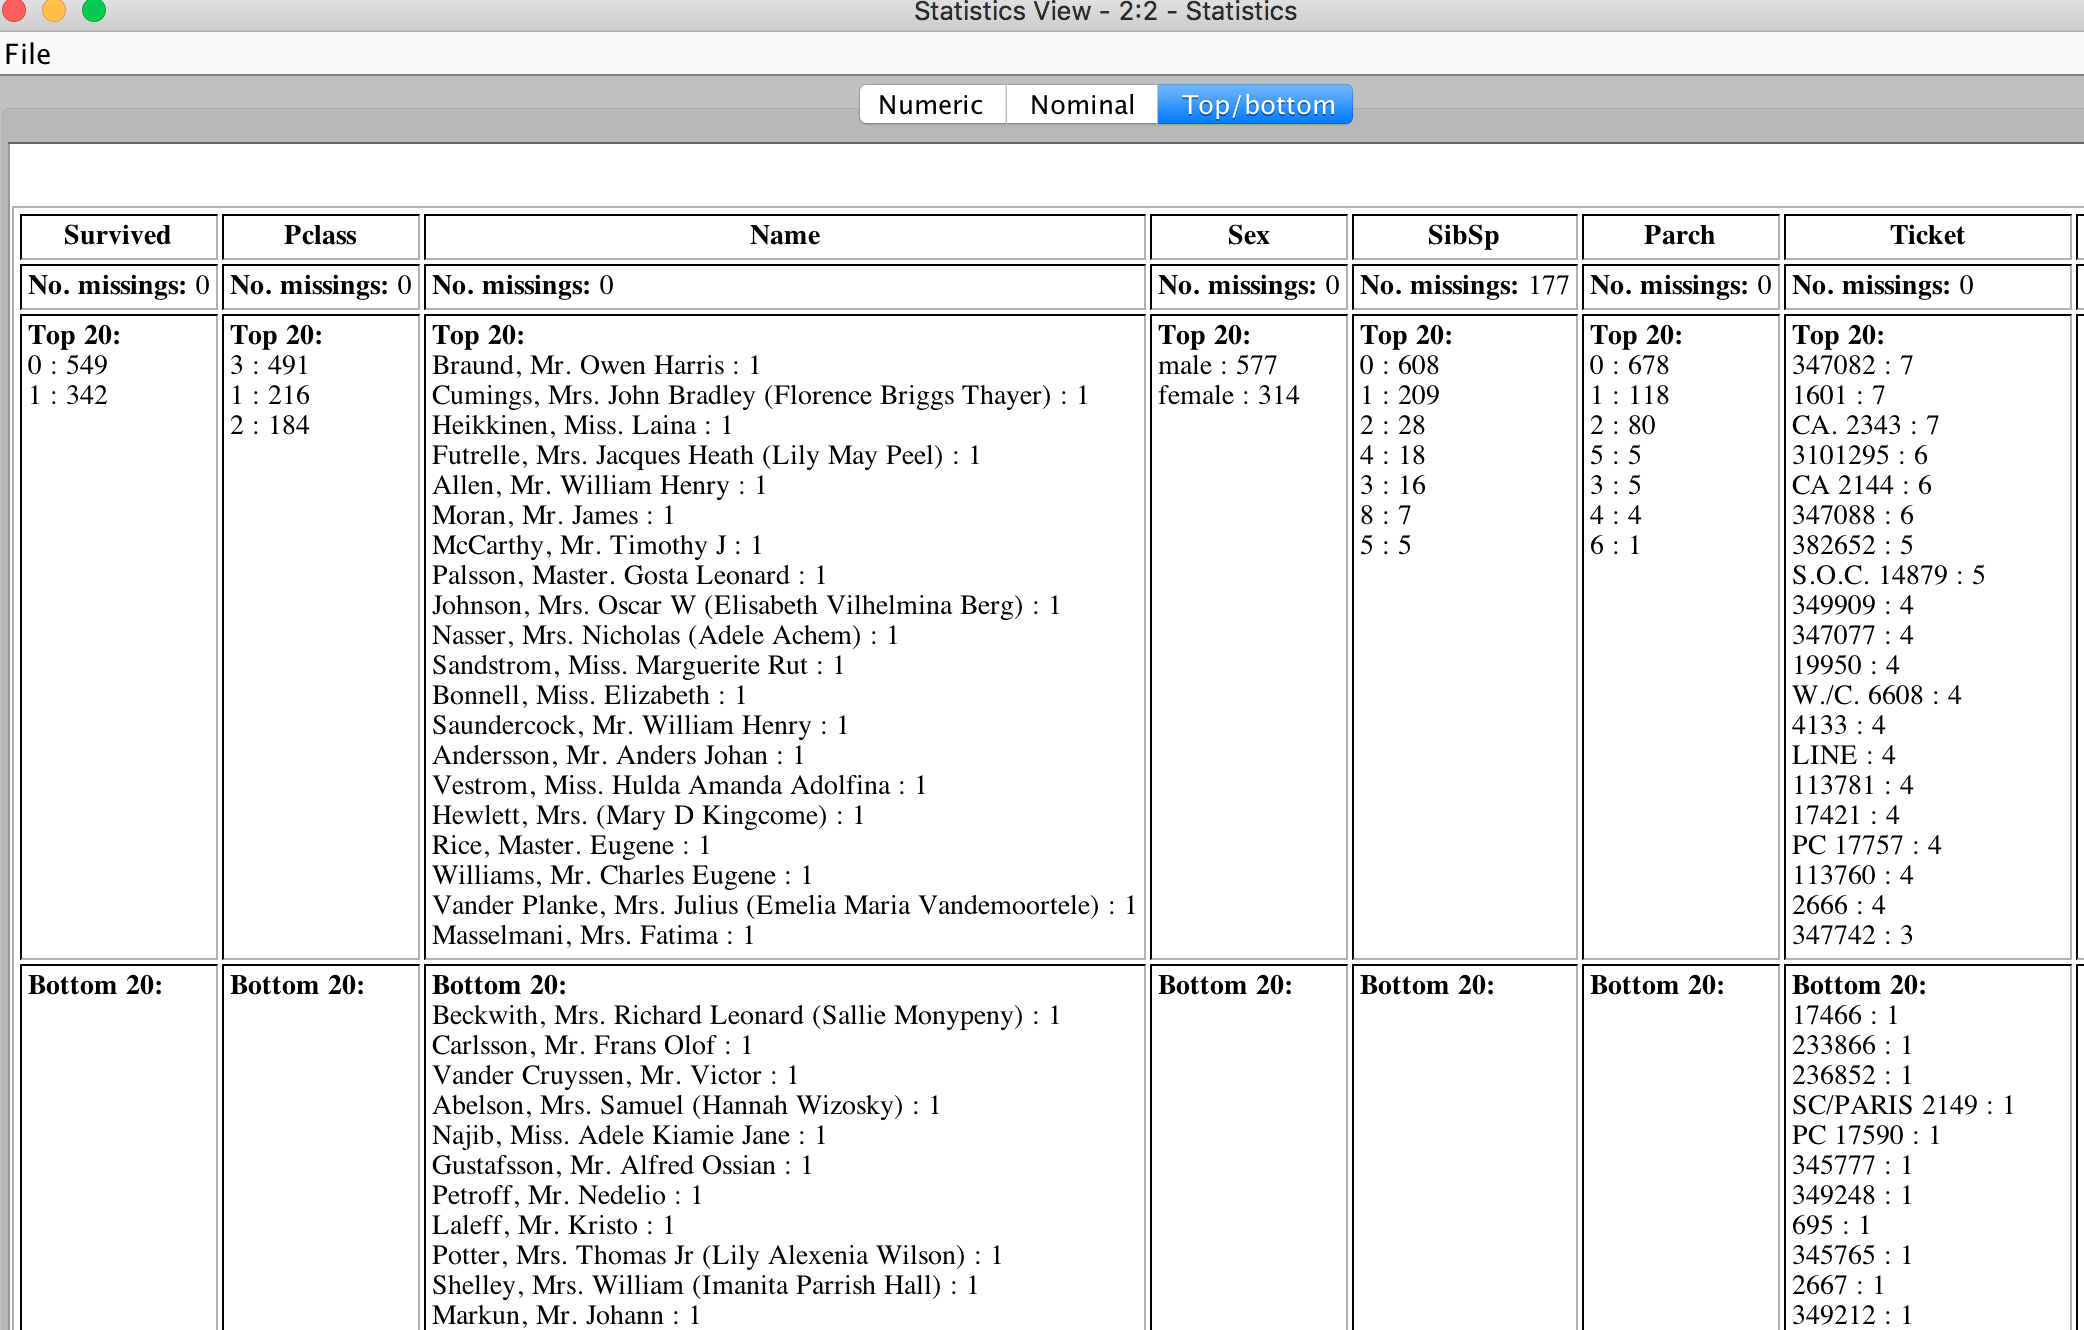Screen dimensions: 2084x1330
Task: Click the Ticket column header
Action: click(1927, 236)
